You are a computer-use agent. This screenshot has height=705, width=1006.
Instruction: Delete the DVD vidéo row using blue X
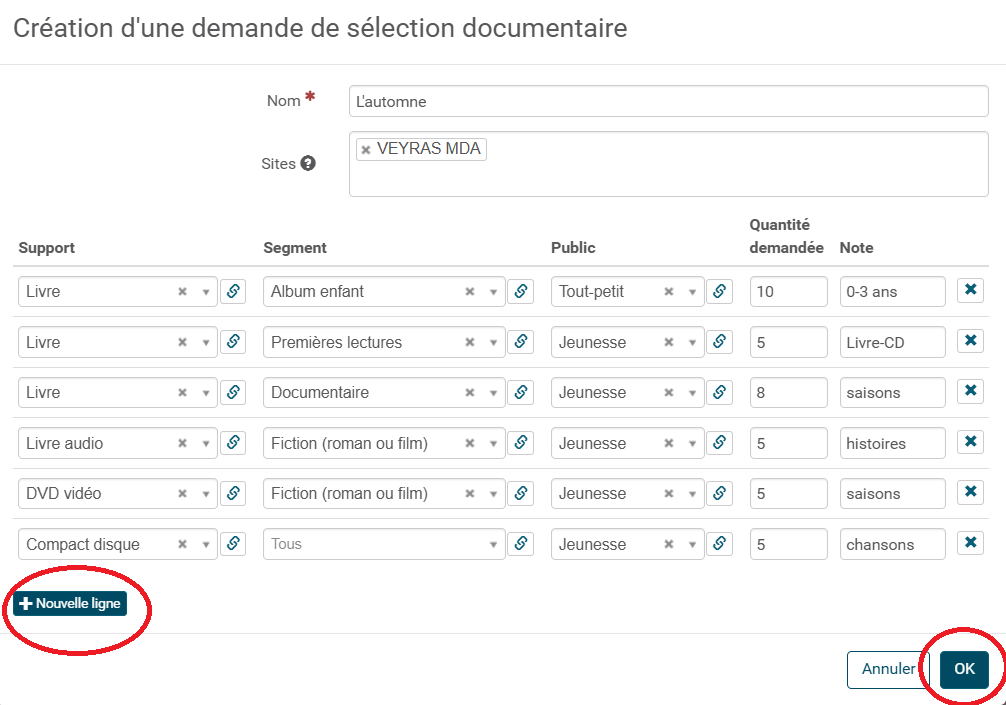click(x=969, y=492)
